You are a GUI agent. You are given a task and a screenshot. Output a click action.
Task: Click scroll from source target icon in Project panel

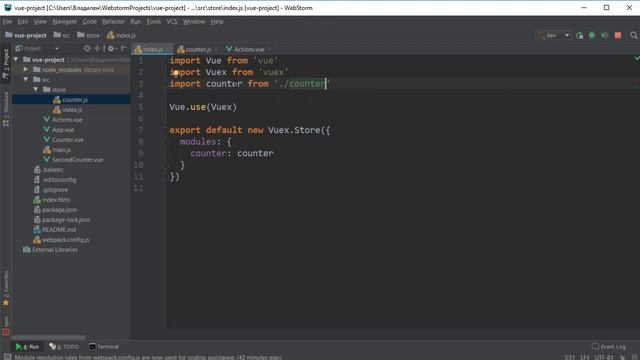click(x=87, y=49)
